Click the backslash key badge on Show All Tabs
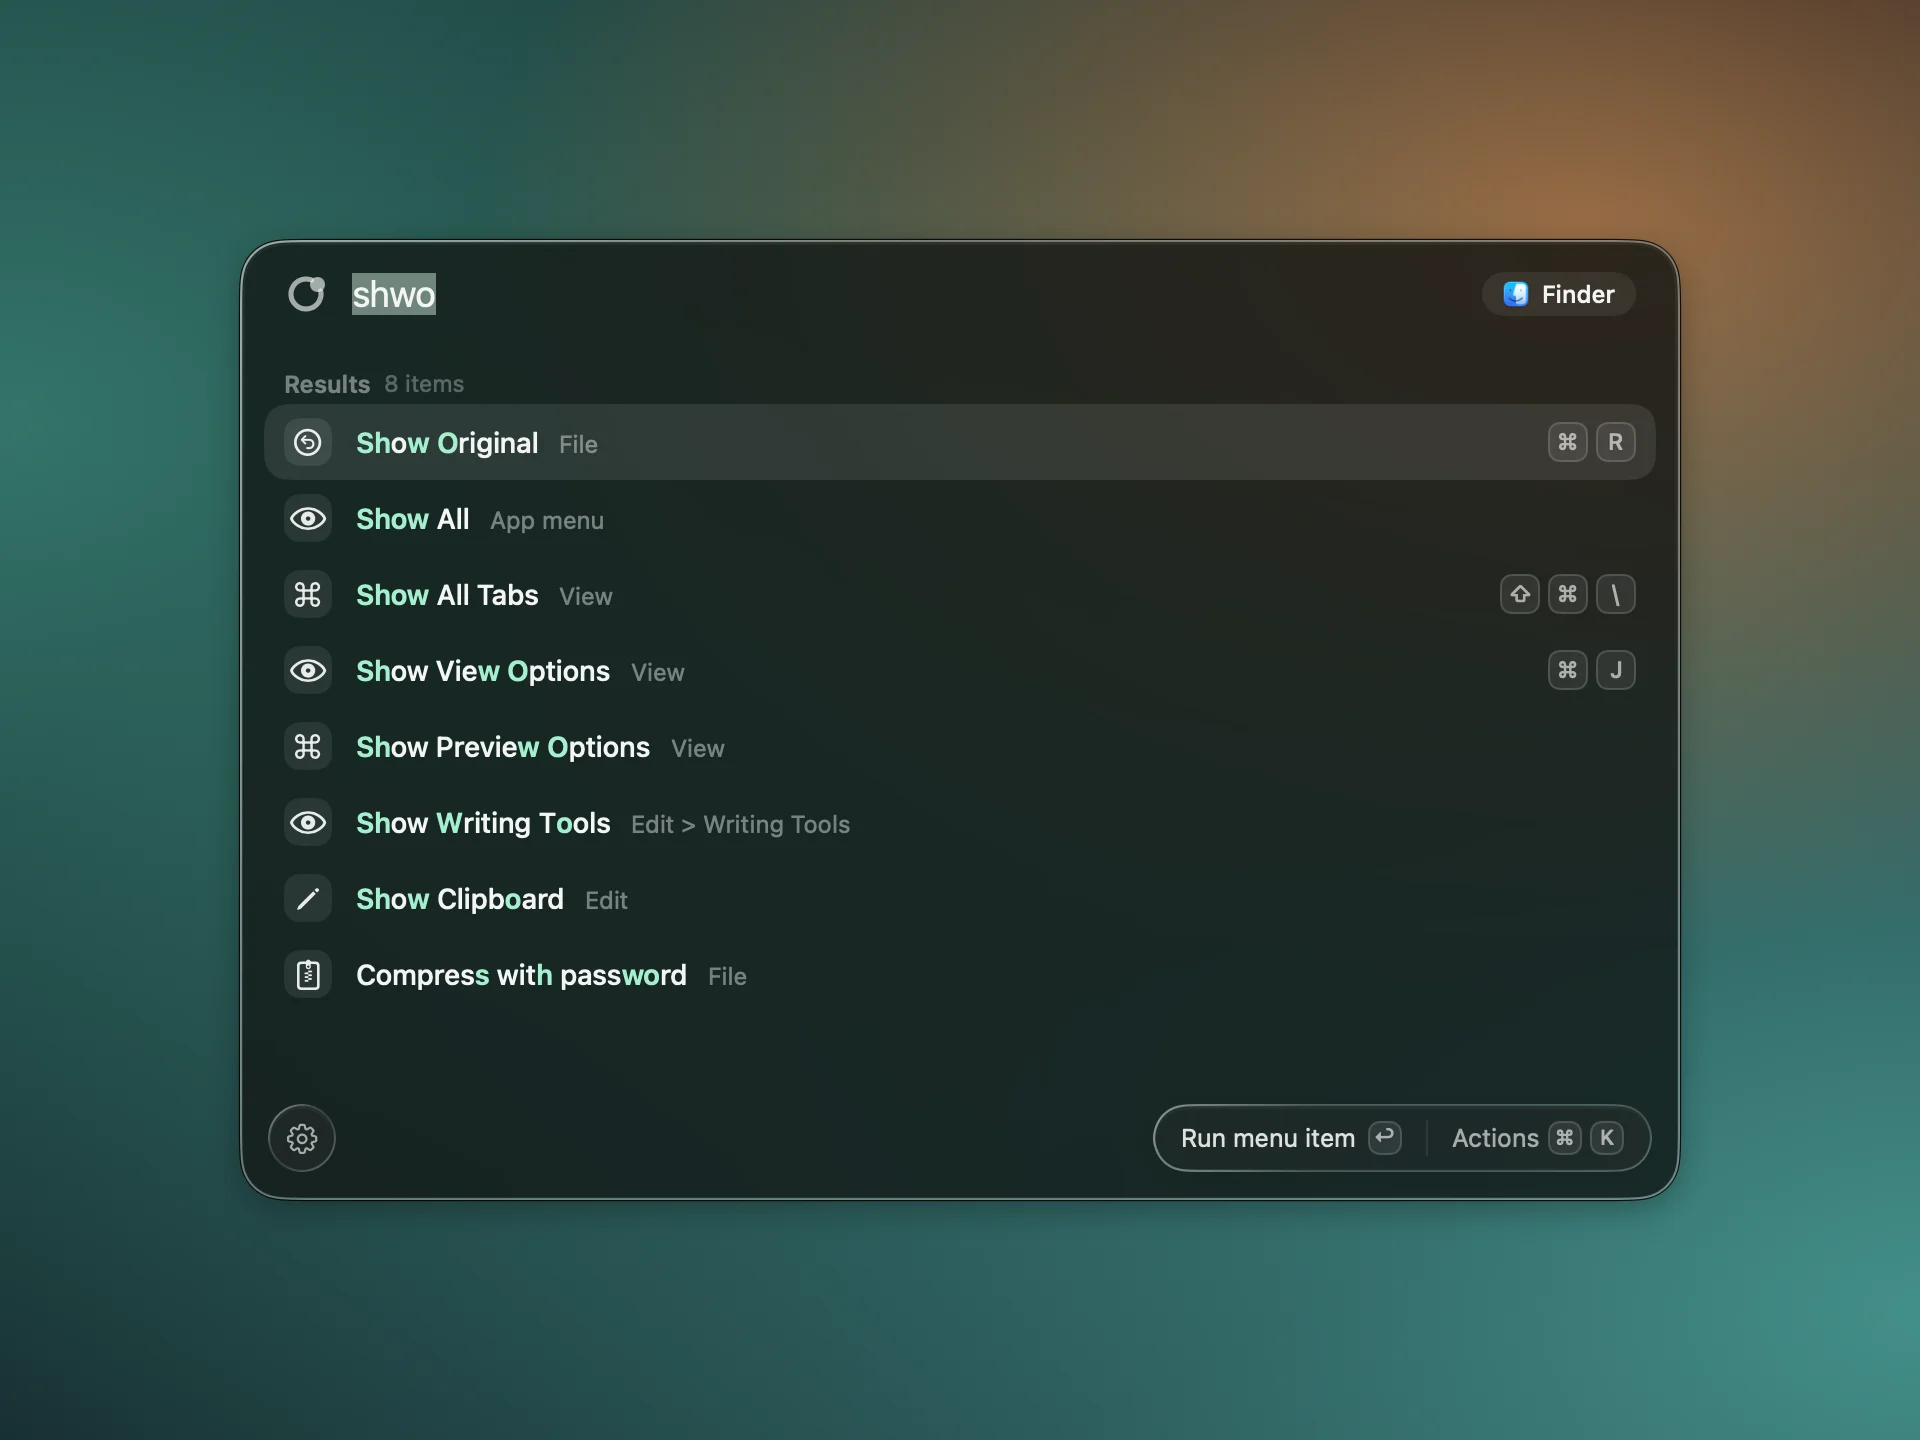This screenshot has height=1440, width=1920. [x=1615, y=595]
